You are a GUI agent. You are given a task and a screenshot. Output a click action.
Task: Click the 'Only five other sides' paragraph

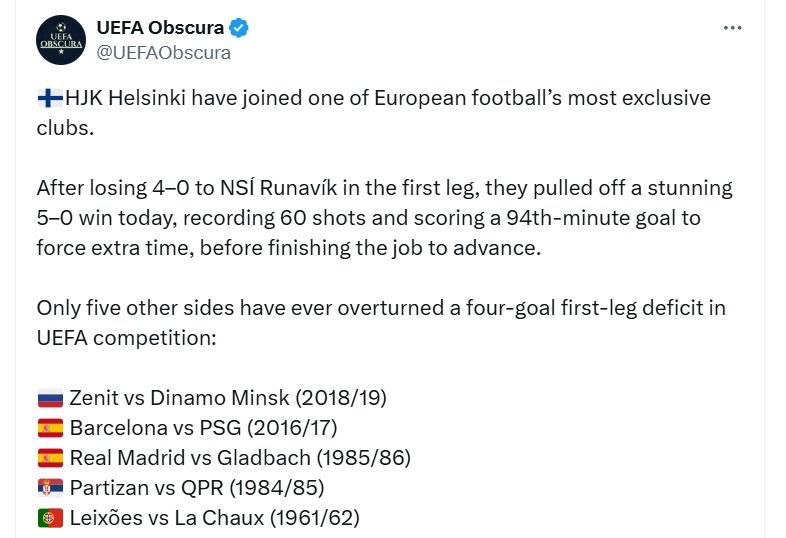click(380, 308)
